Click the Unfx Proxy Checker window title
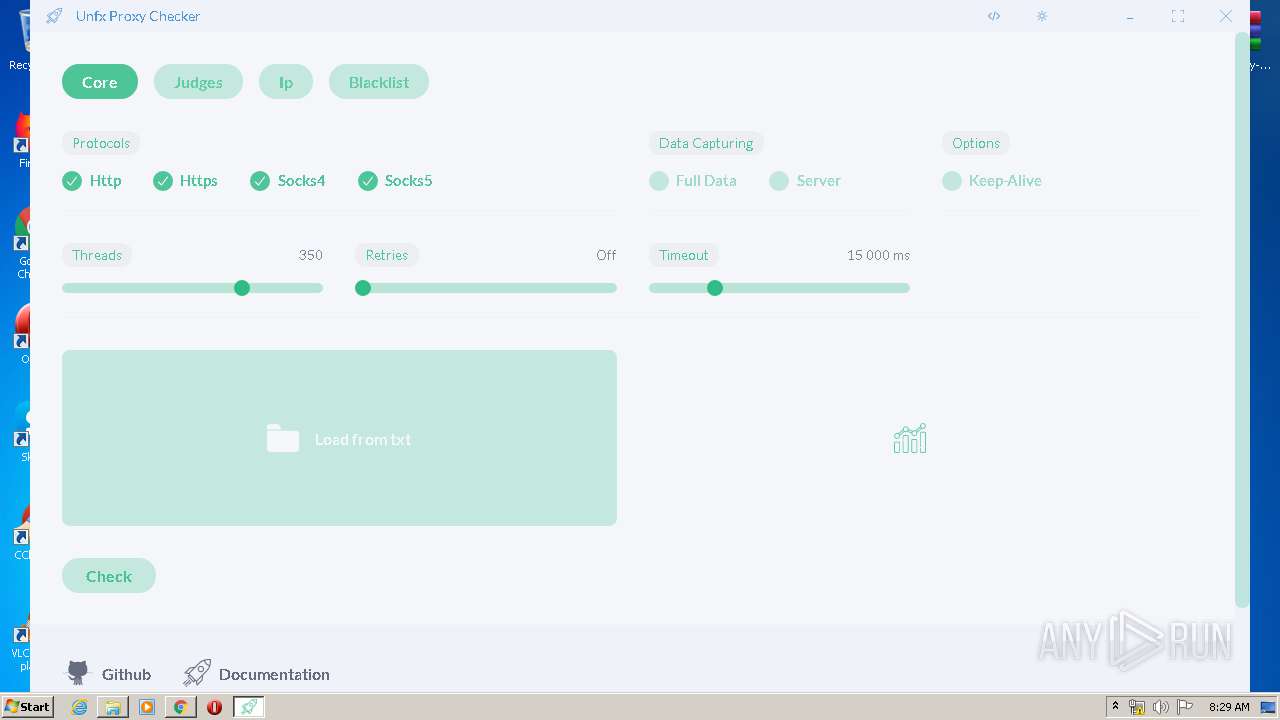Screen dimensions: 1280x720 138,16
